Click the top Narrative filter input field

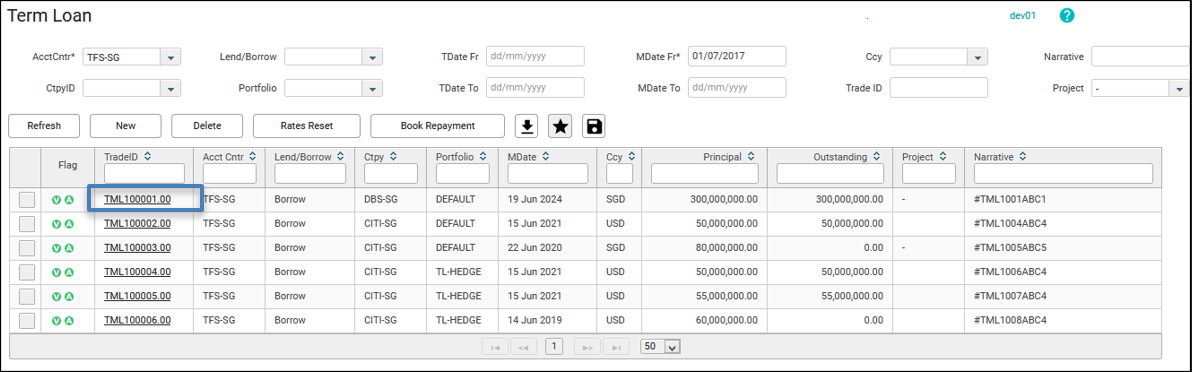tap(1141, 56)
